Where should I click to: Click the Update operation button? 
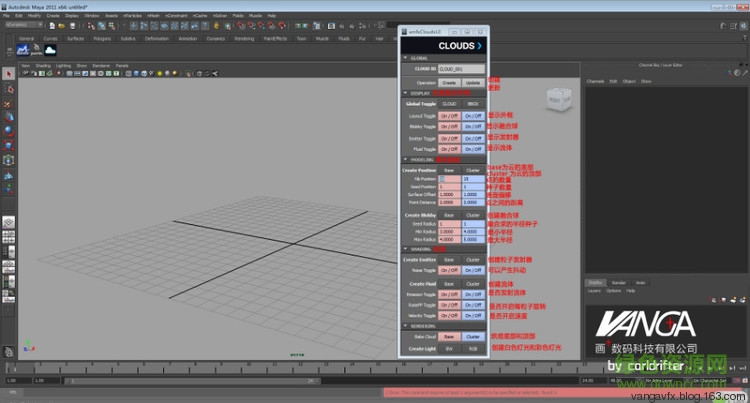pyautogui.click(x=472, y=82)
